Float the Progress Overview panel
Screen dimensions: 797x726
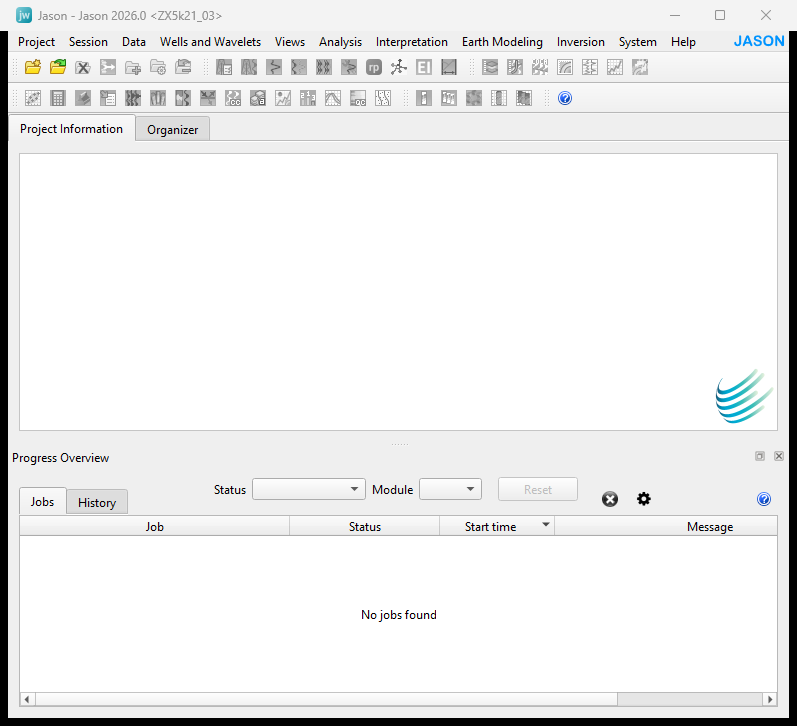[760, 456]
